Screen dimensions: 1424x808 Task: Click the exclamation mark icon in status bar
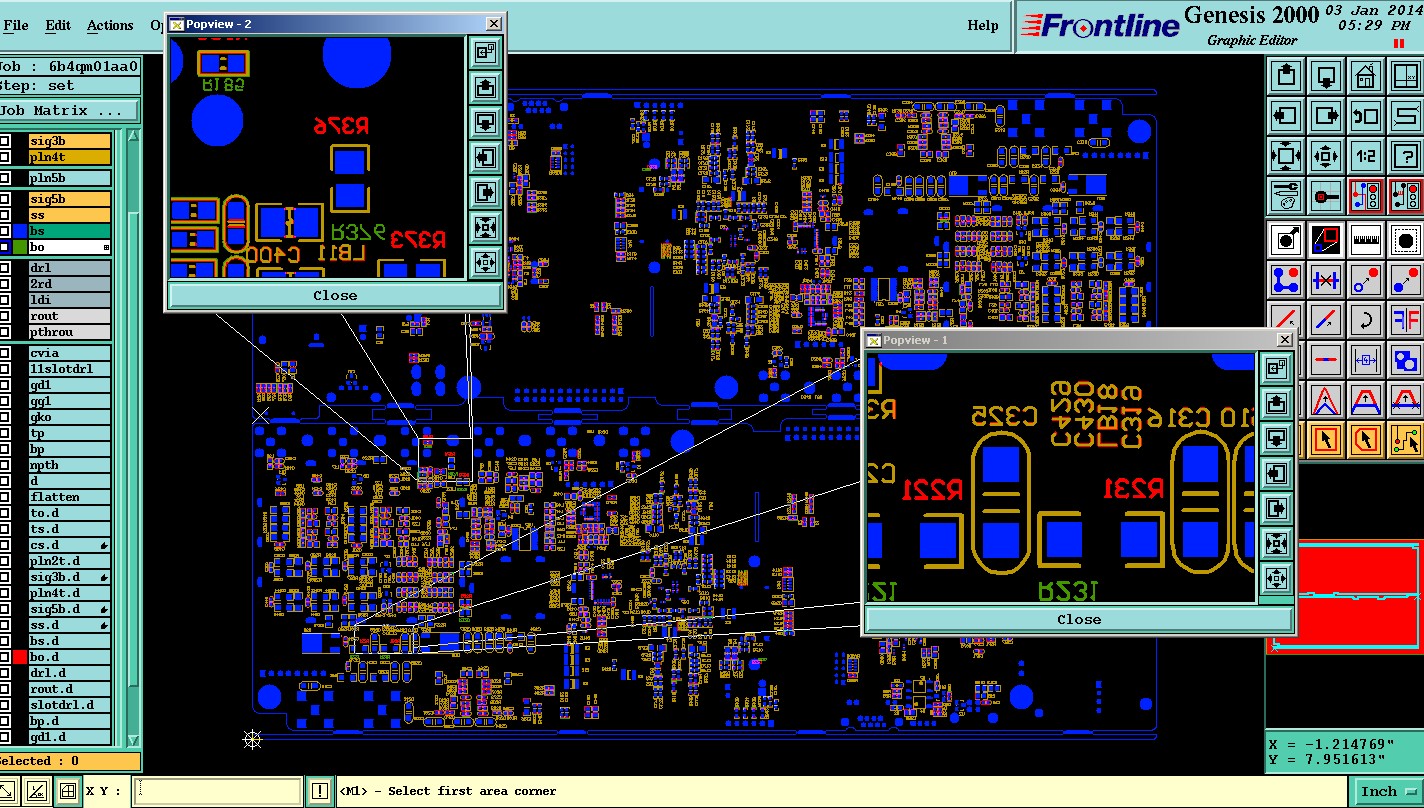319,791
